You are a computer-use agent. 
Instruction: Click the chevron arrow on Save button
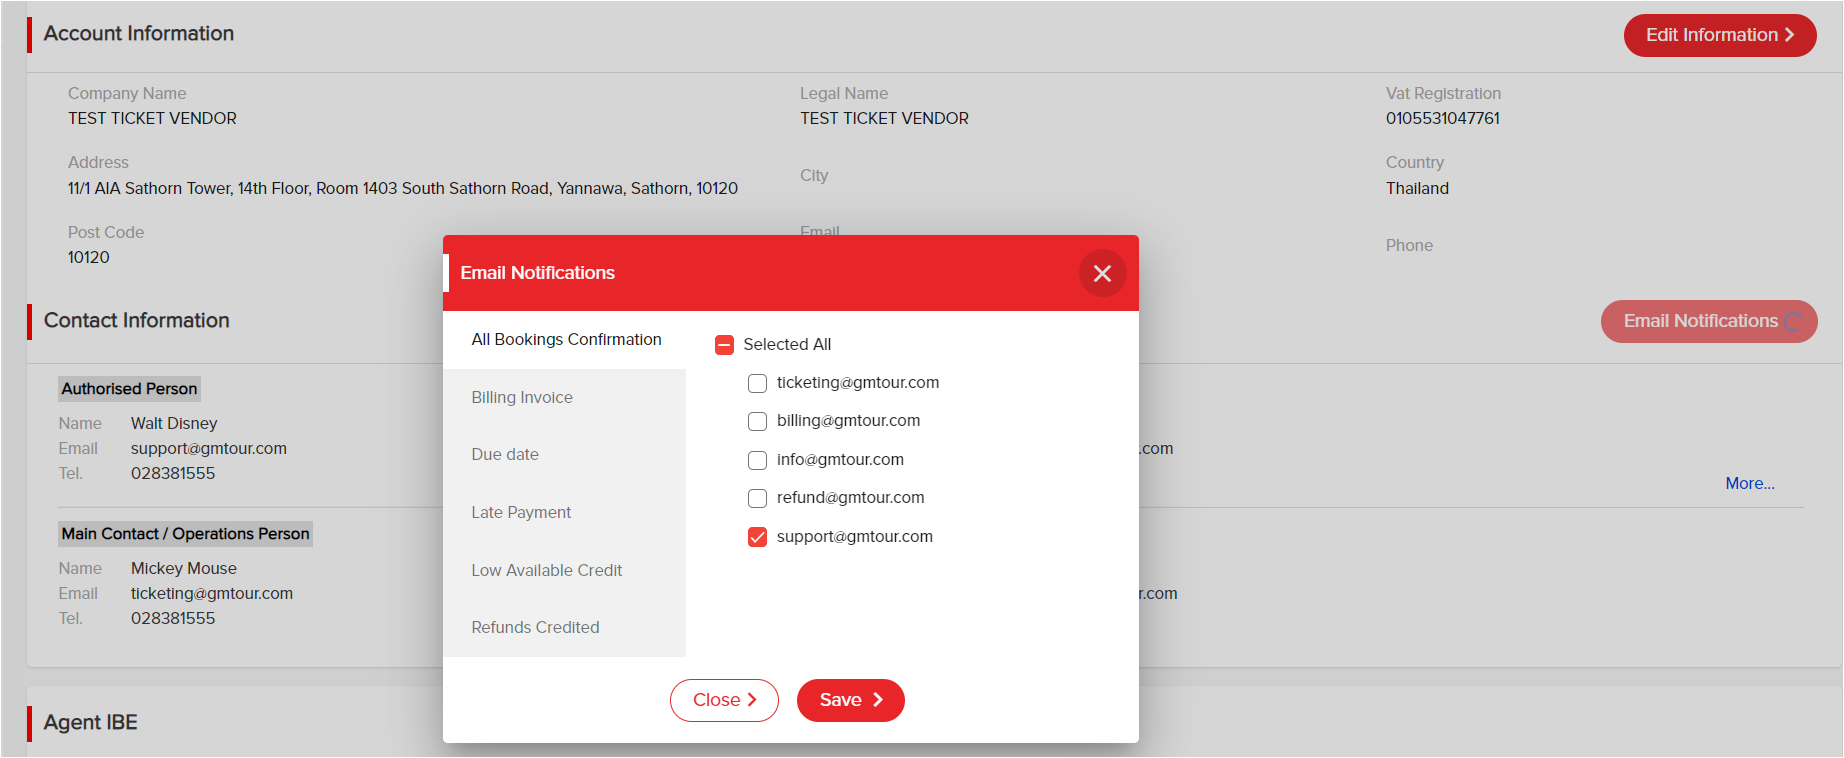point(878,700)
